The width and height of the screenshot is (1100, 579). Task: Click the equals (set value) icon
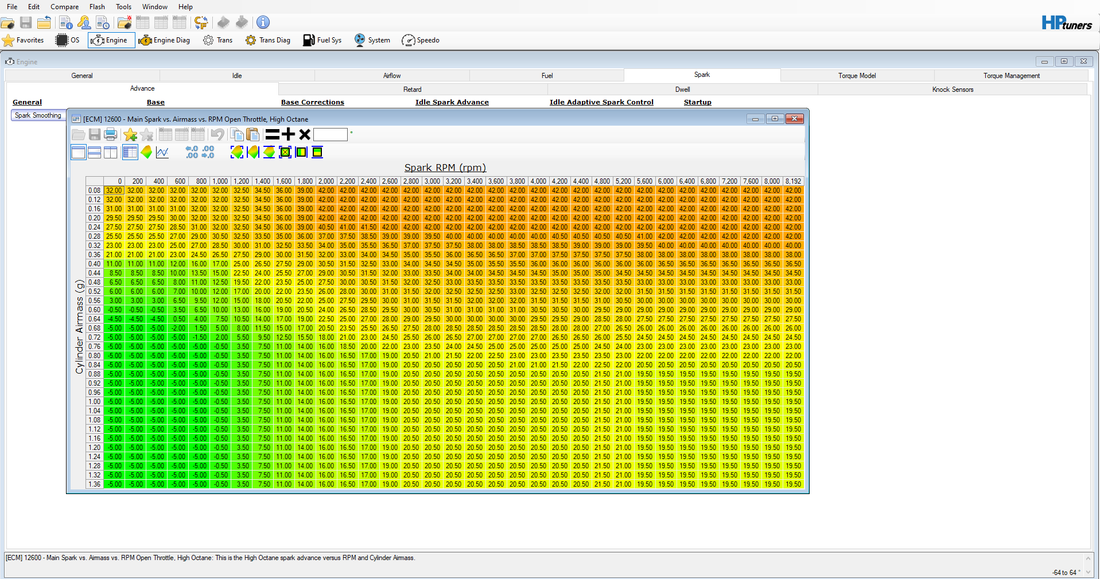[271, 134]
